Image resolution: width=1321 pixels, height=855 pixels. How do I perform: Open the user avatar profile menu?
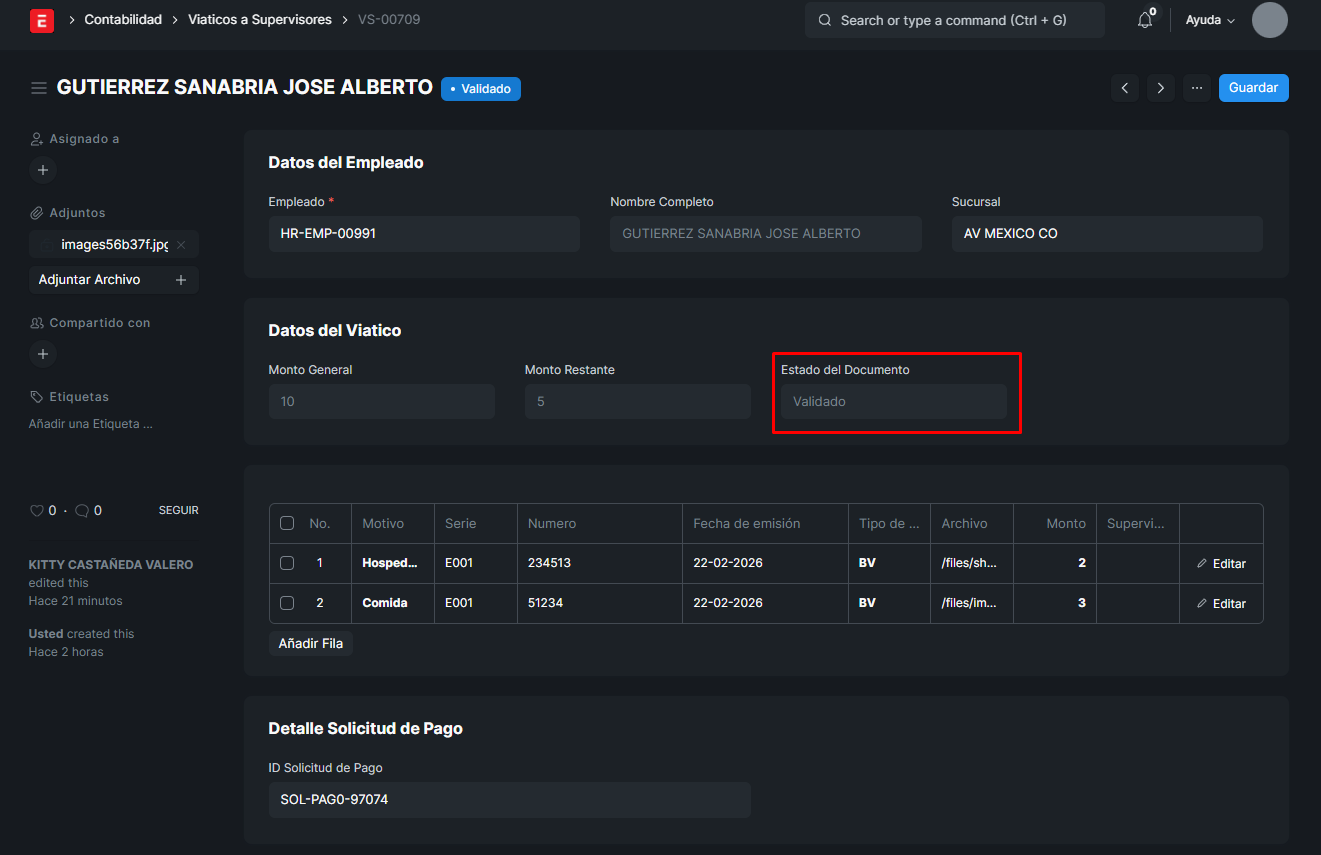1269,20
